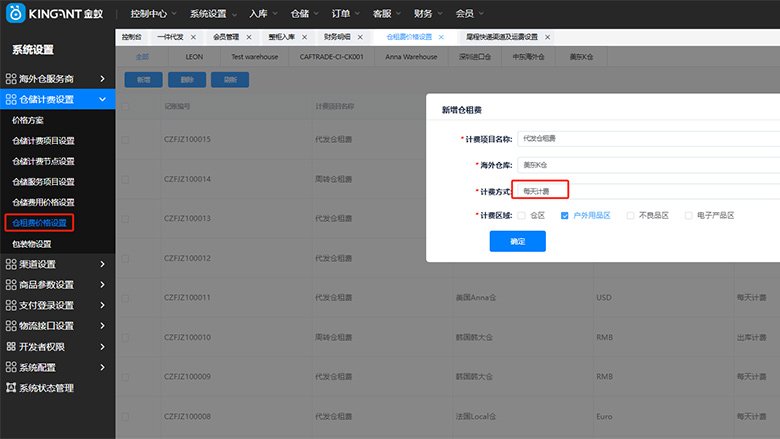This screenshot has height=439, width=780.
Task: Confirm the dialog with 确定 button
Action: click(517, 241)
